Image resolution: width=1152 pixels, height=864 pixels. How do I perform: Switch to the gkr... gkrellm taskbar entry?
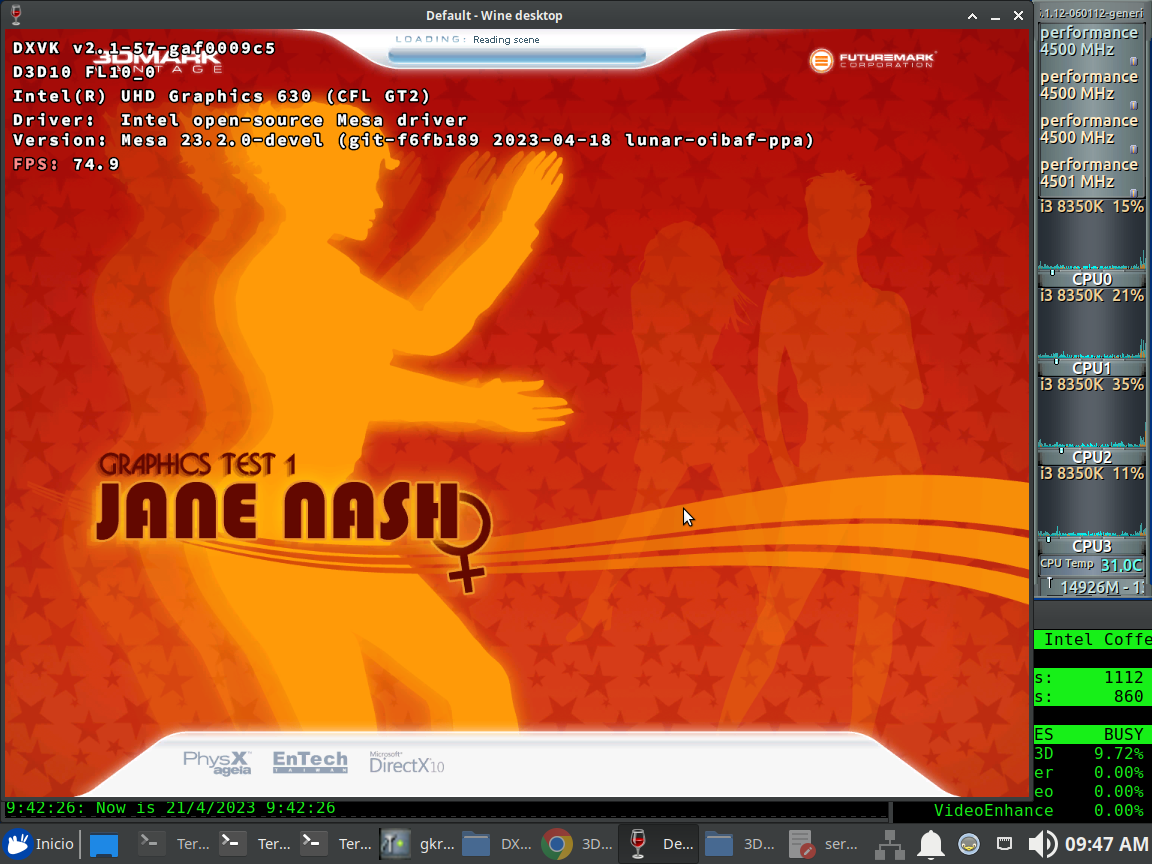[419, 844]
